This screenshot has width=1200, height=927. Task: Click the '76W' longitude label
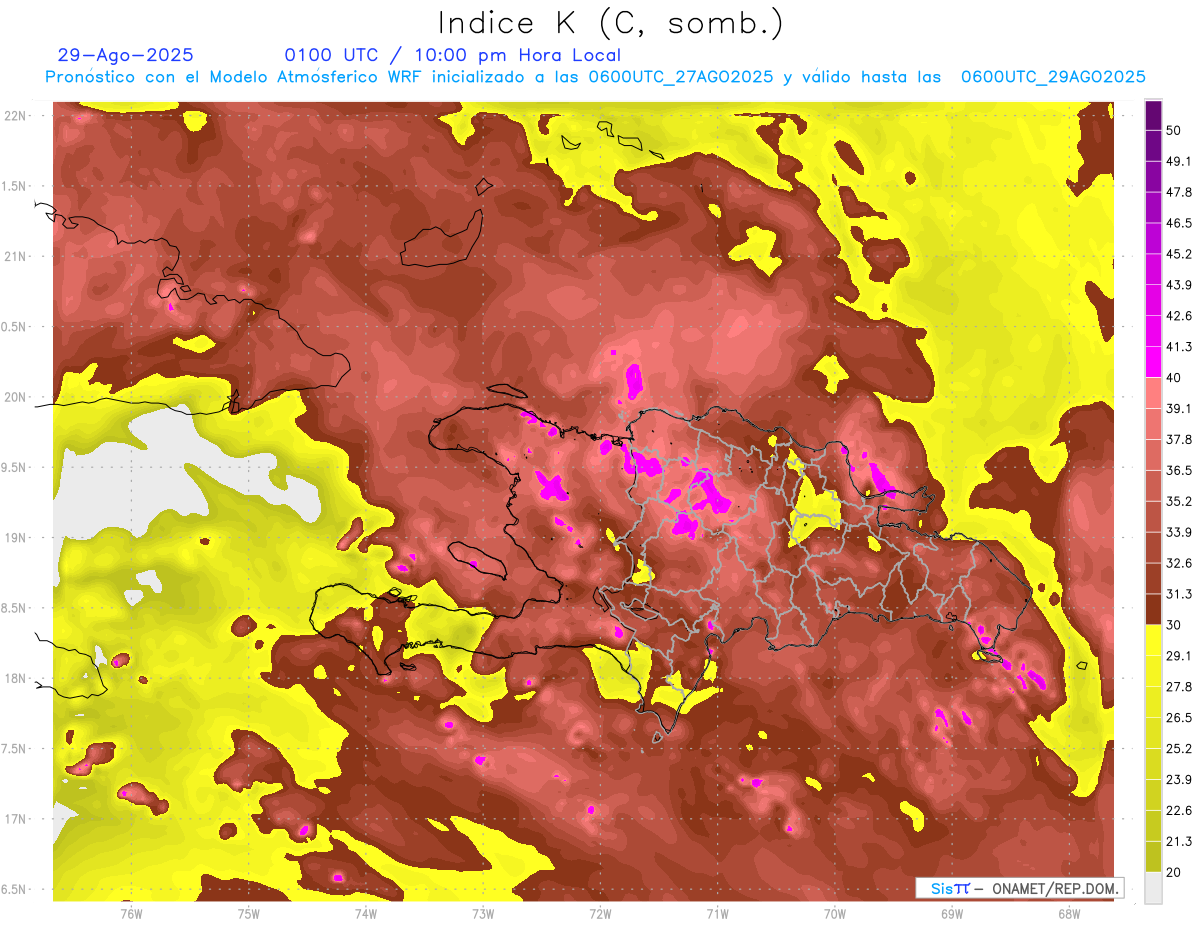(x=131, y=912)
